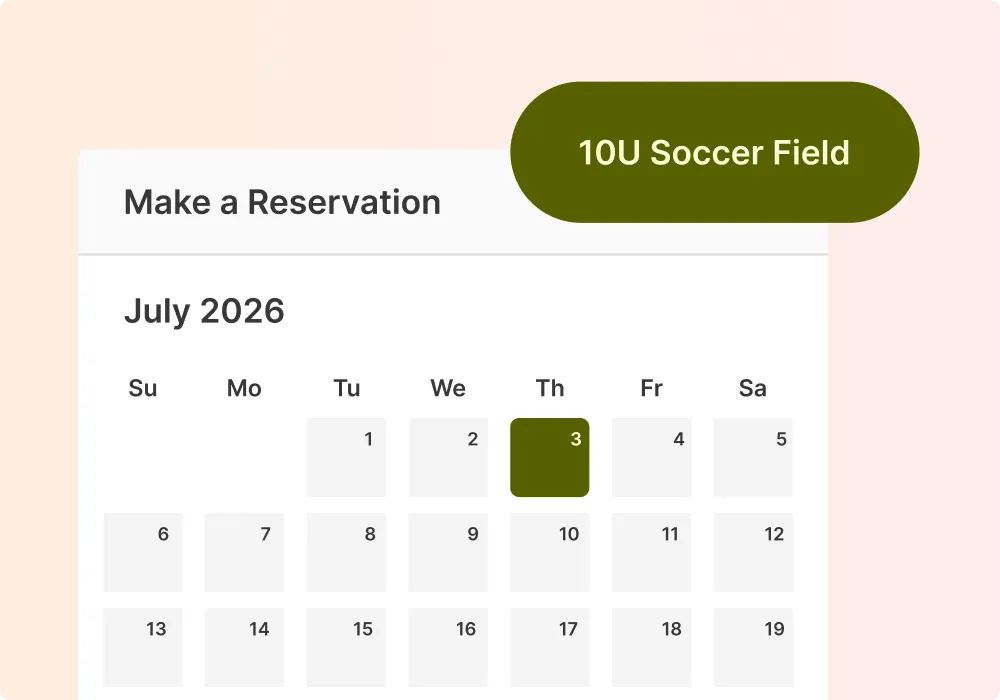
Task: Select July 14 date cell
Action: [245, 647]
